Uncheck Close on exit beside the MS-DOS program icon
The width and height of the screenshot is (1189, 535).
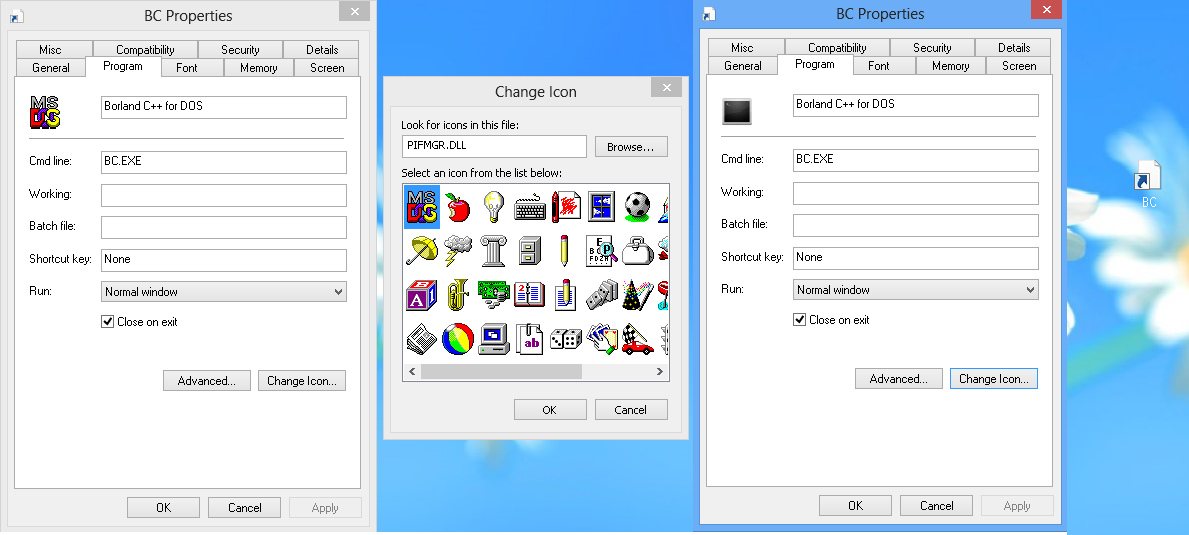coord(108,321)
